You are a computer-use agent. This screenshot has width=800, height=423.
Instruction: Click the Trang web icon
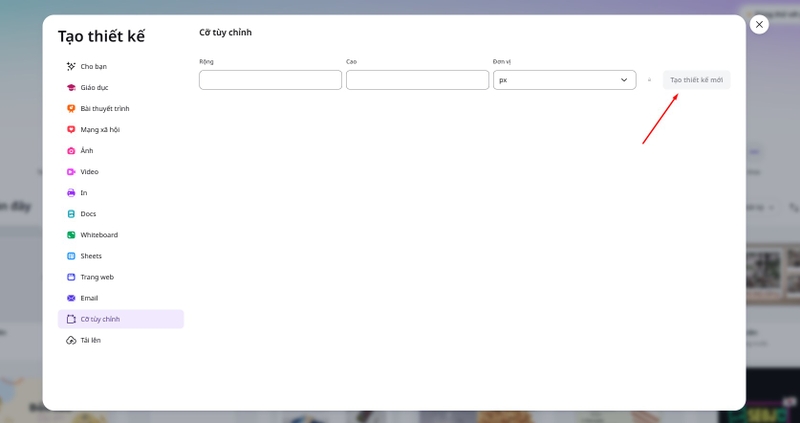tap(71, 277)
